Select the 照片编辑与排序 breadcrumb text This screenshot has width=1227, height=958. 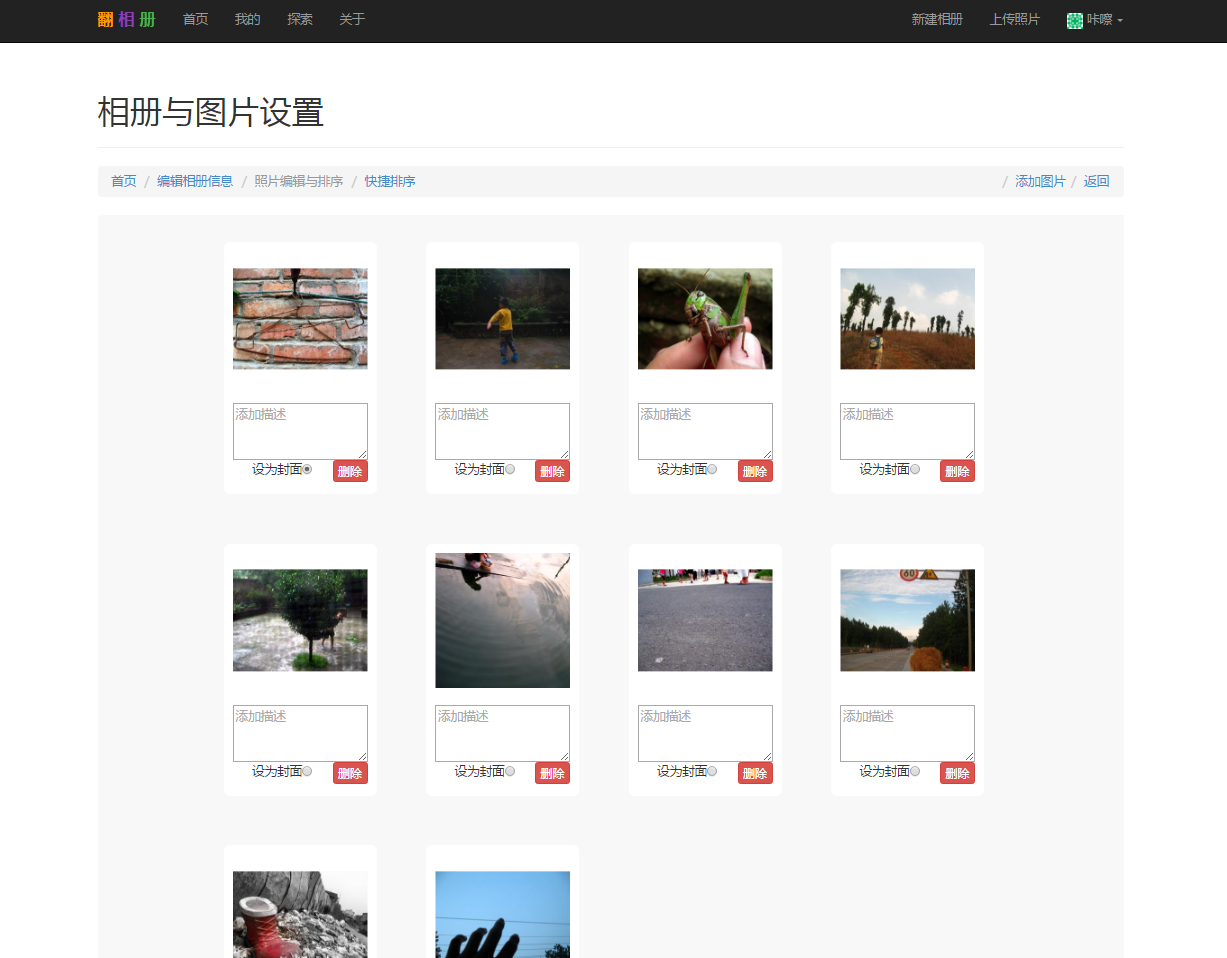299,181
